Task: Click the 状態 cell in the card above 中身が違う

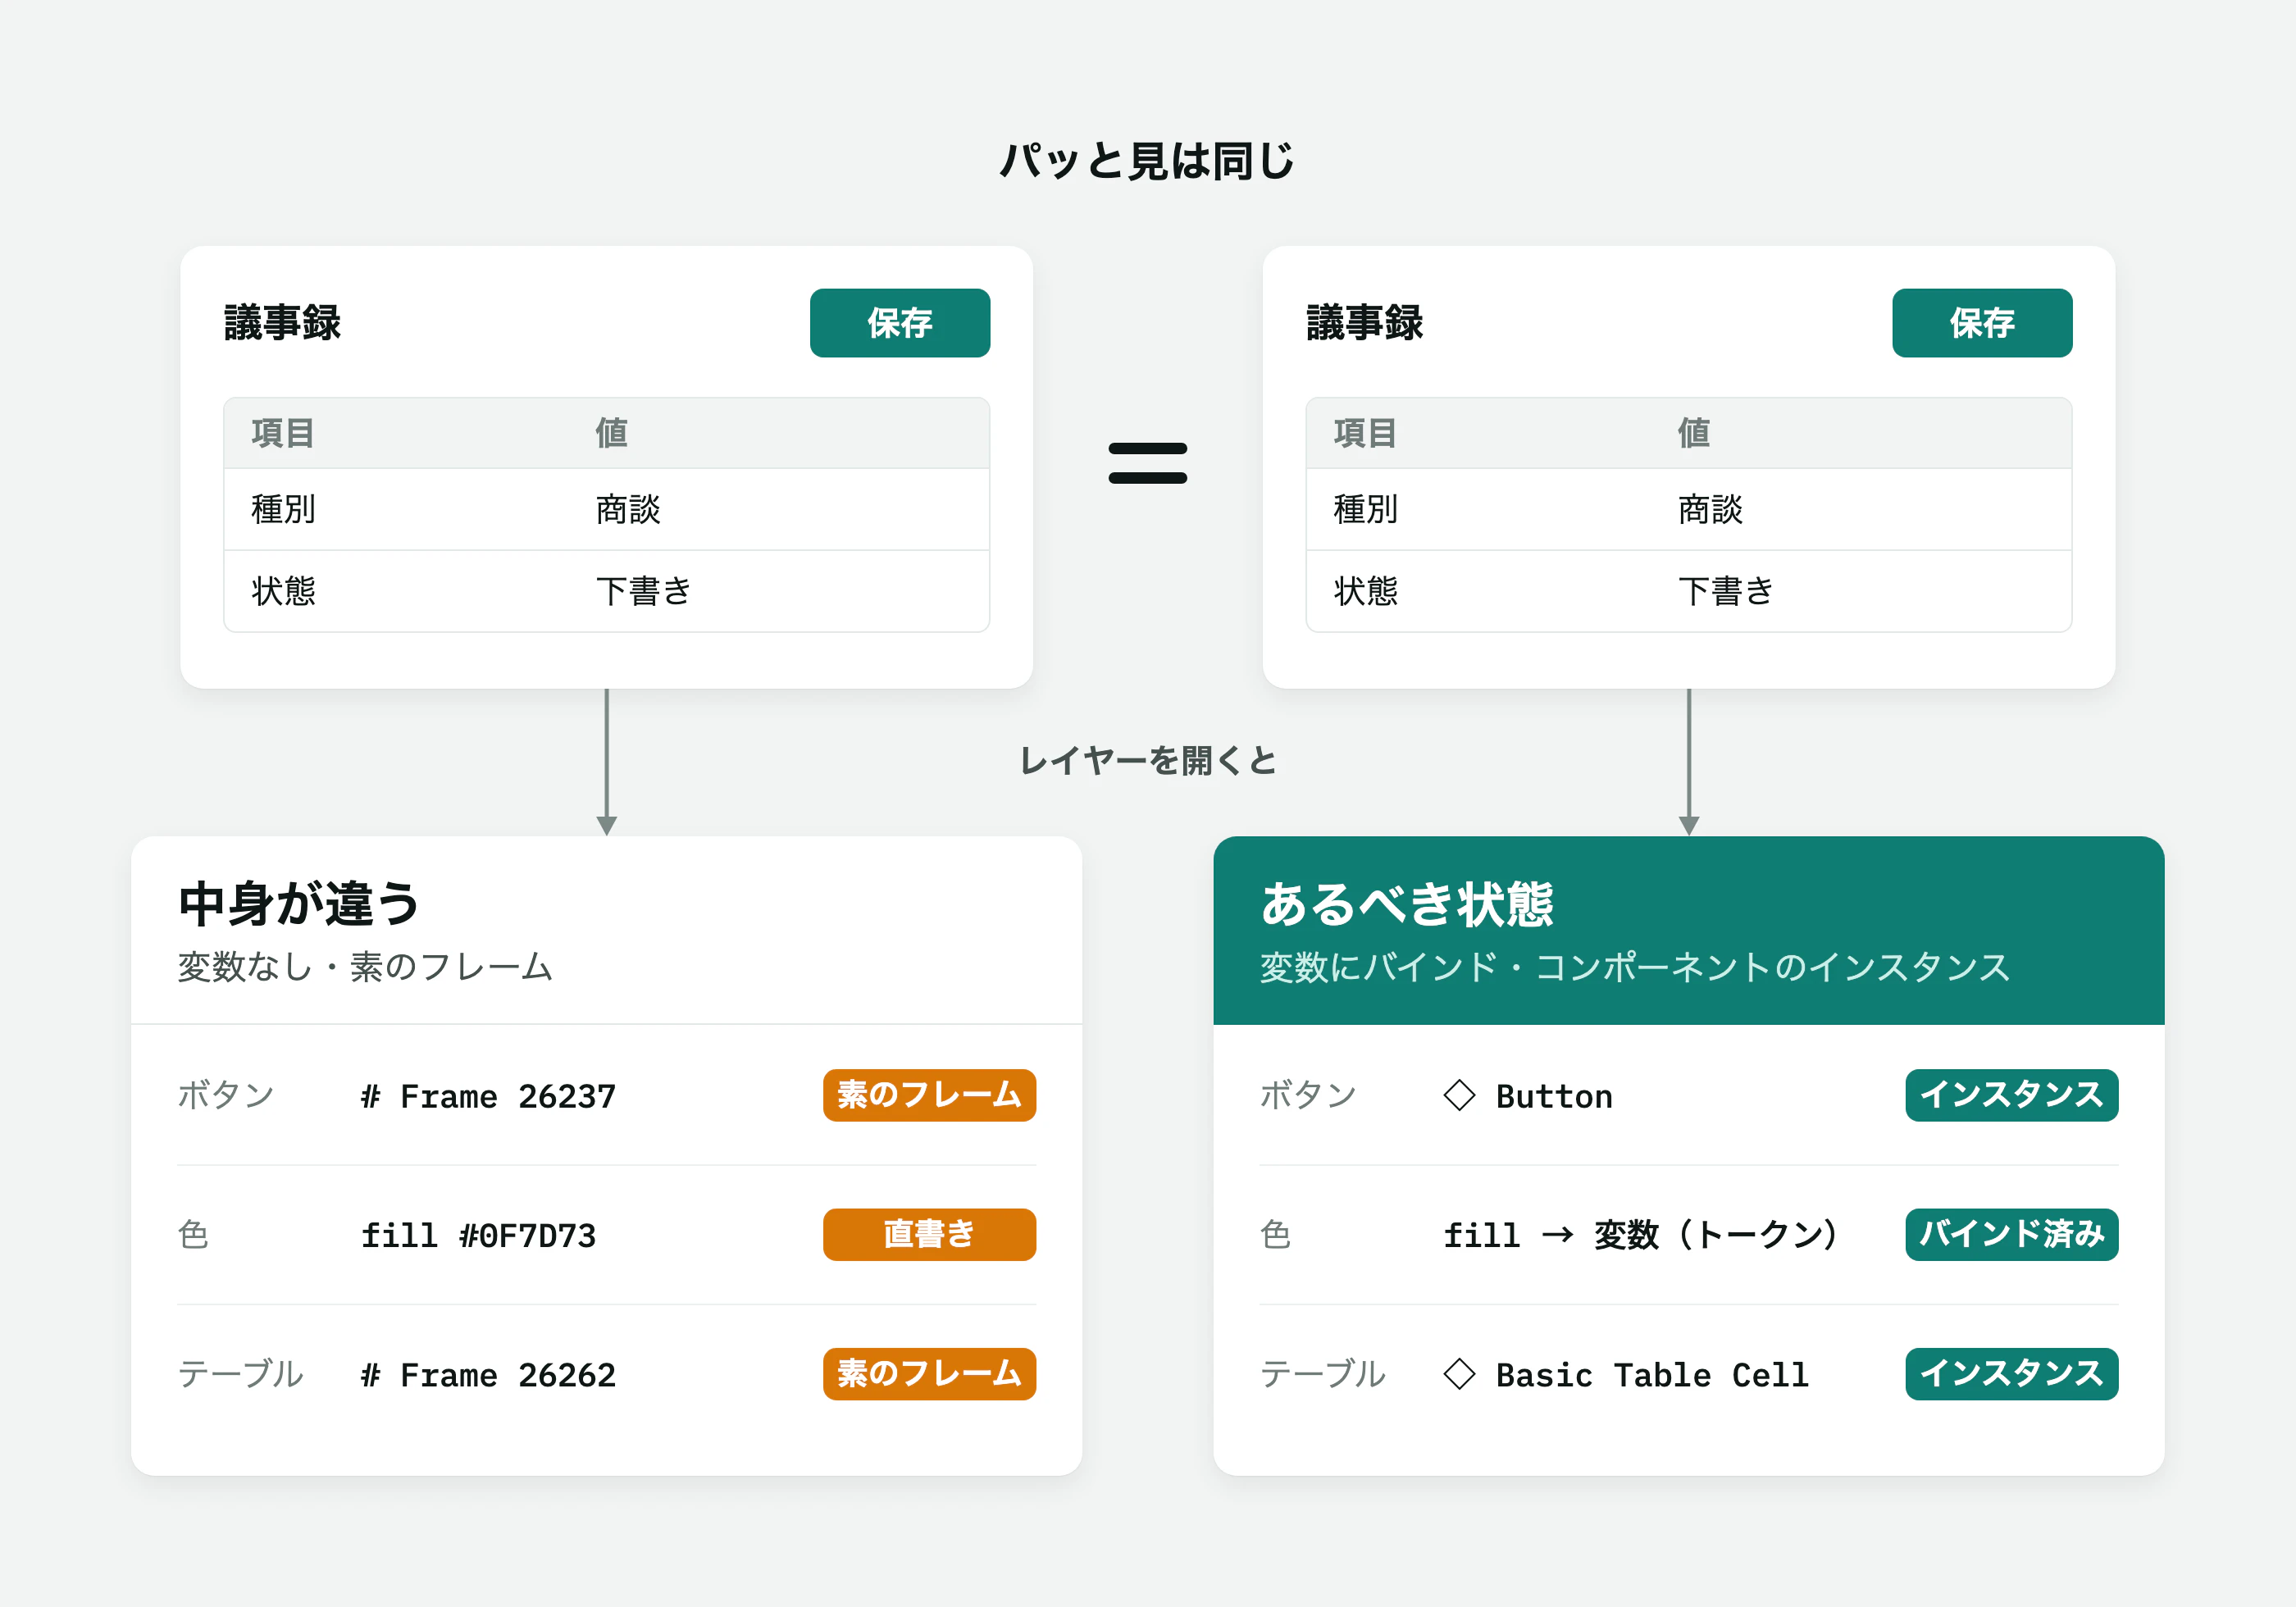Action: coord(283,591)
